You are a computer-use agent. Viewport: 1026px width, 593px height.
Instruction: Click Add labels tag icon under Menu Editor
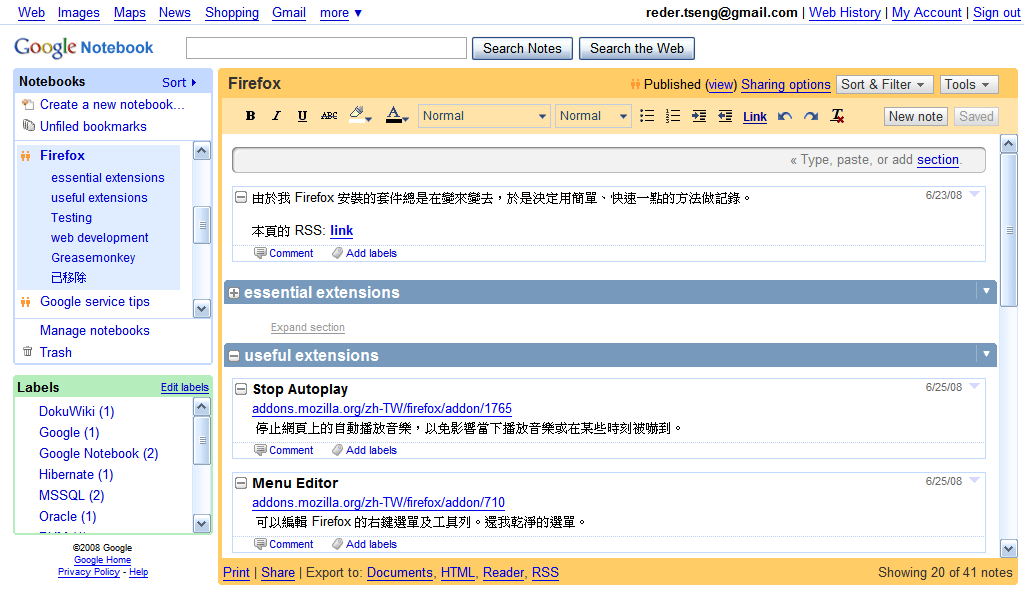[x=337, y=543]
